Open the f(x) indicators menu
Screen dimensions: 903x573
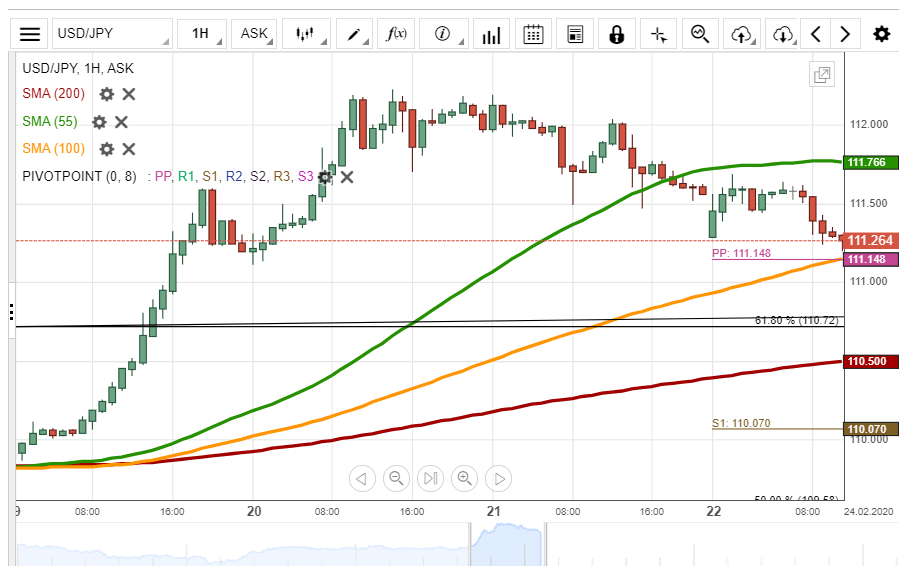tap(397, 34)
